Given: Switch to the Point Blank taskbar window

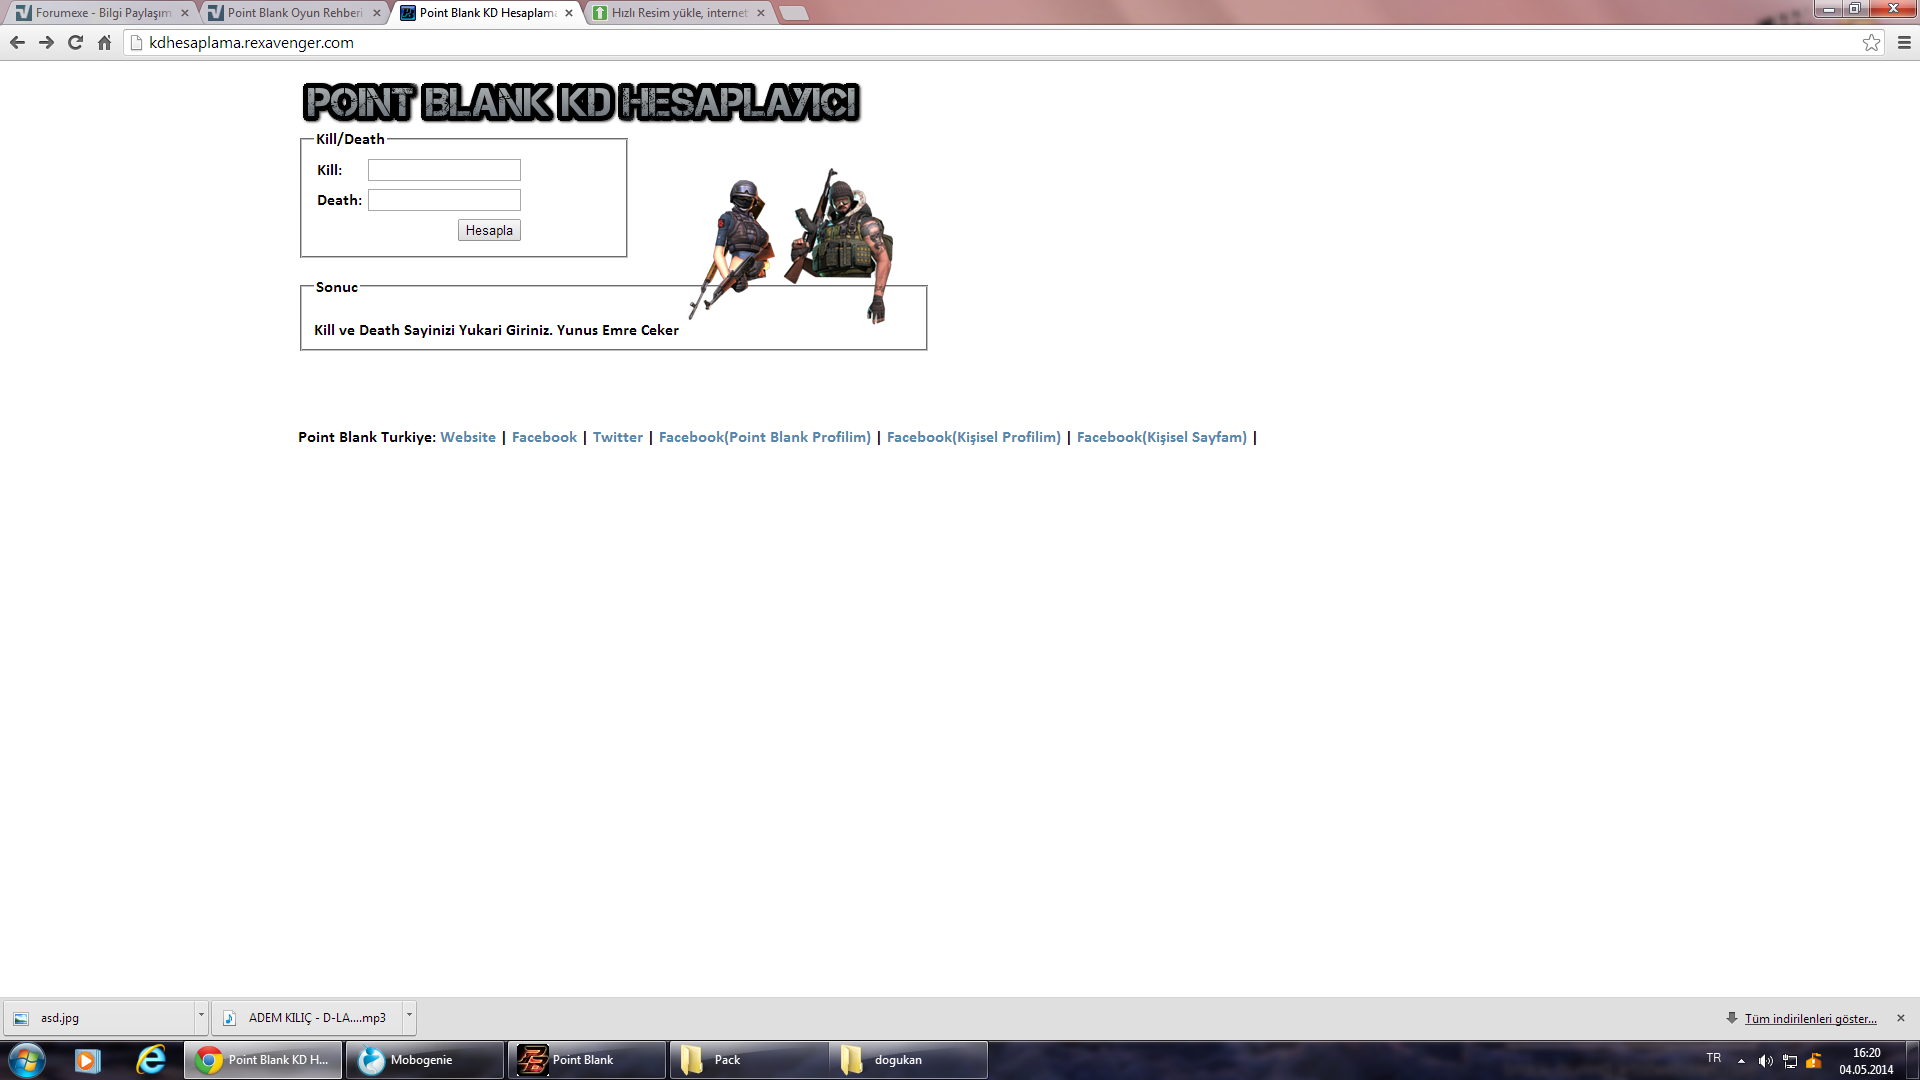Looking at the screenshot, I should pos(587,1060).
